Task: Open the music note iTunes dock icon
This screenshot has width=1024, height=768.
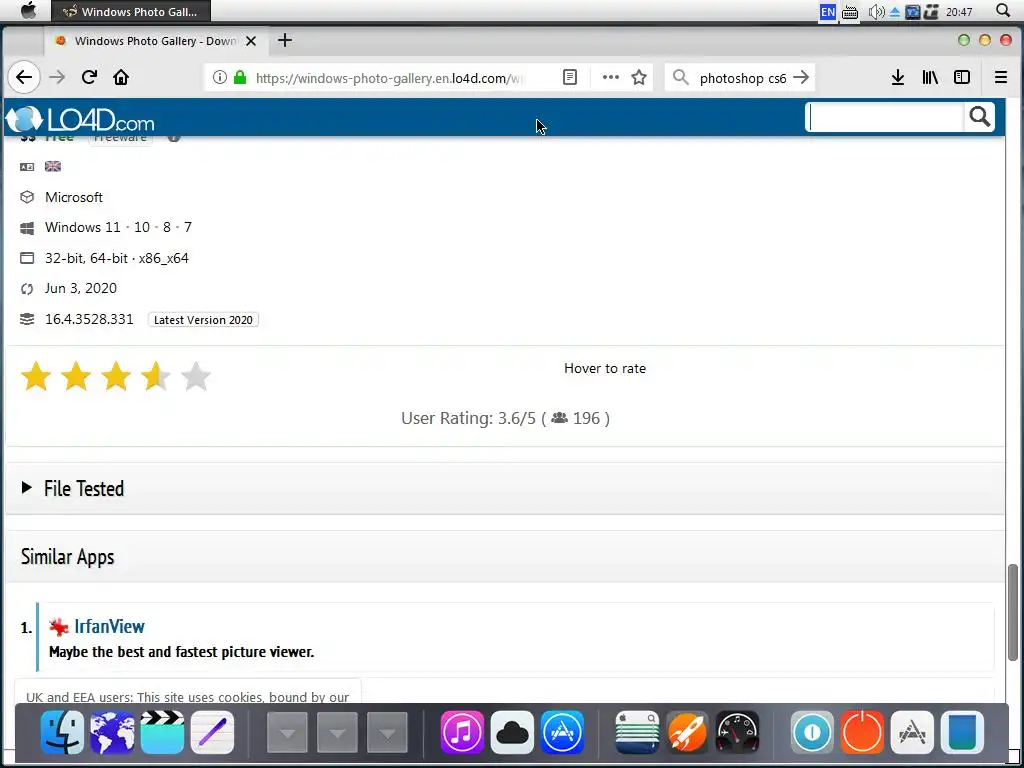Action: click(x=462, y=733)
